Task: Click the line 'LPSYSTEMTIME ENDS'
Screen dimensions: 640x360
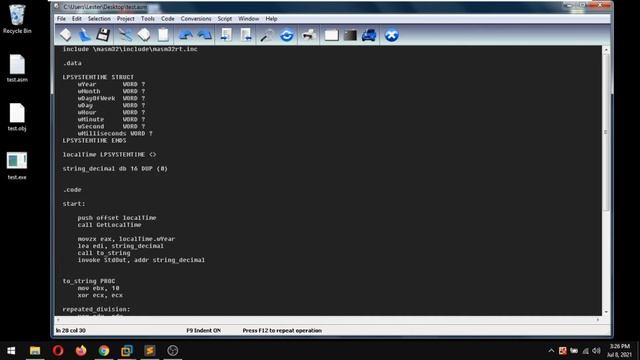Action: click(94, 140)
